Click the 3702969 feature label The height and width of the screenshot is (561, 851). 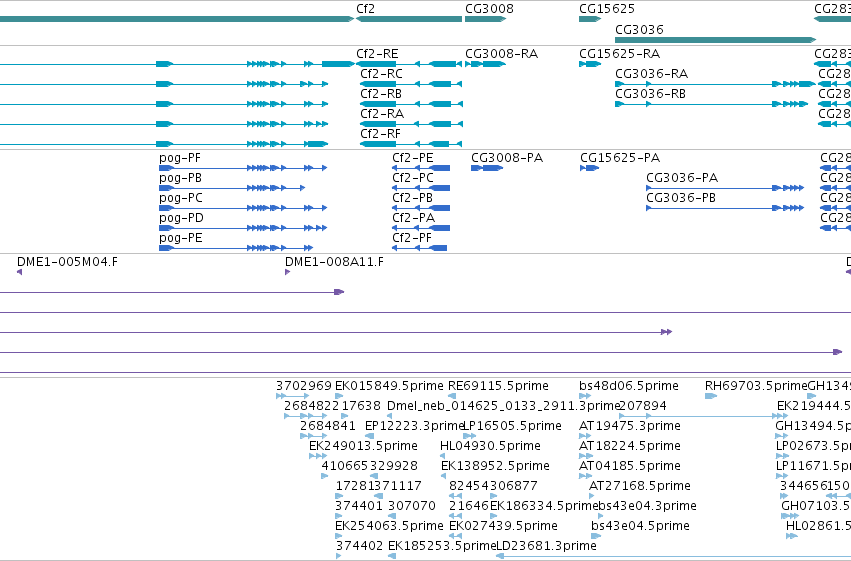coord(304,386)
